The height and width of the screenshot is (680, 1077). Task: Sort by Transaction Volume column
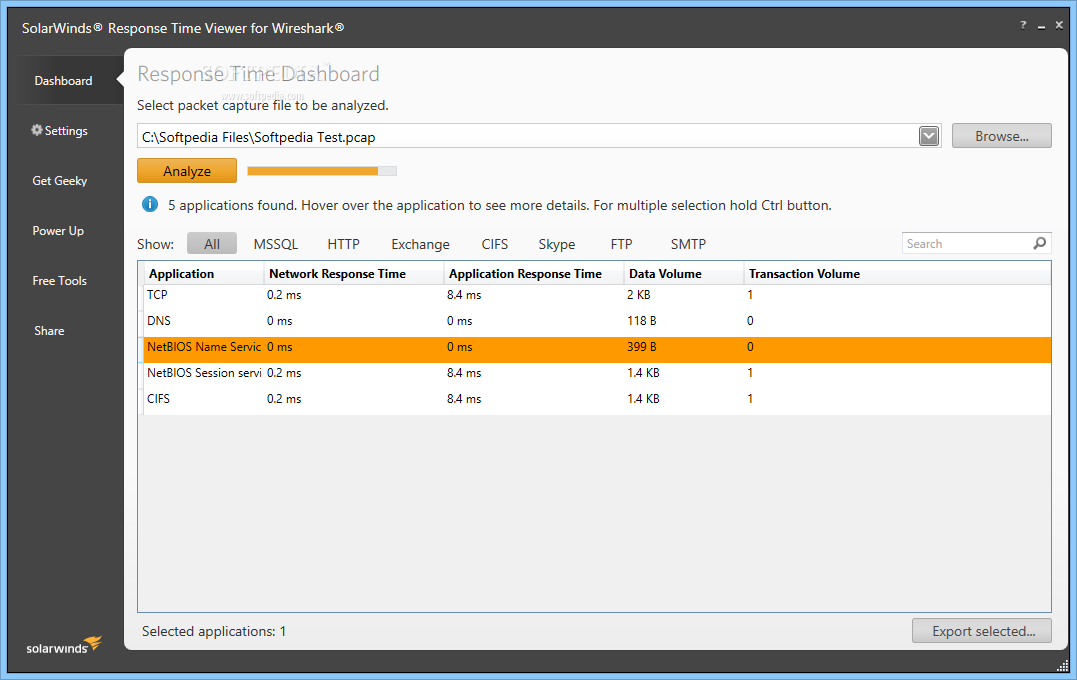tap(897, 273)
